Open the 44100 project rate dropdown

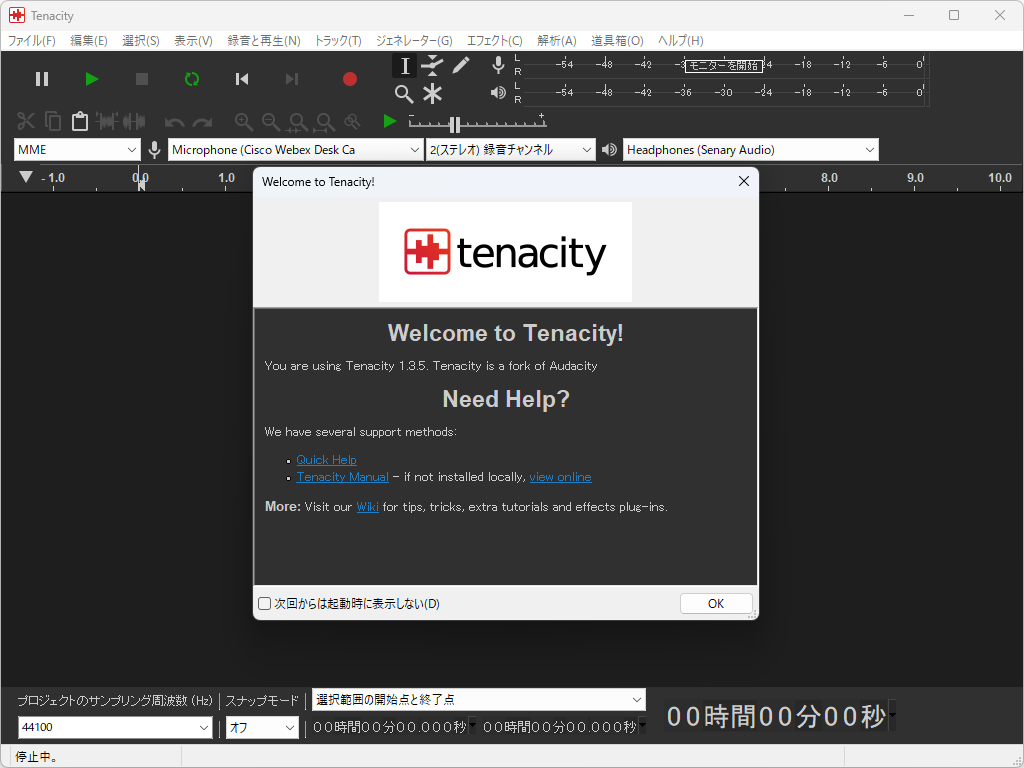115,727
